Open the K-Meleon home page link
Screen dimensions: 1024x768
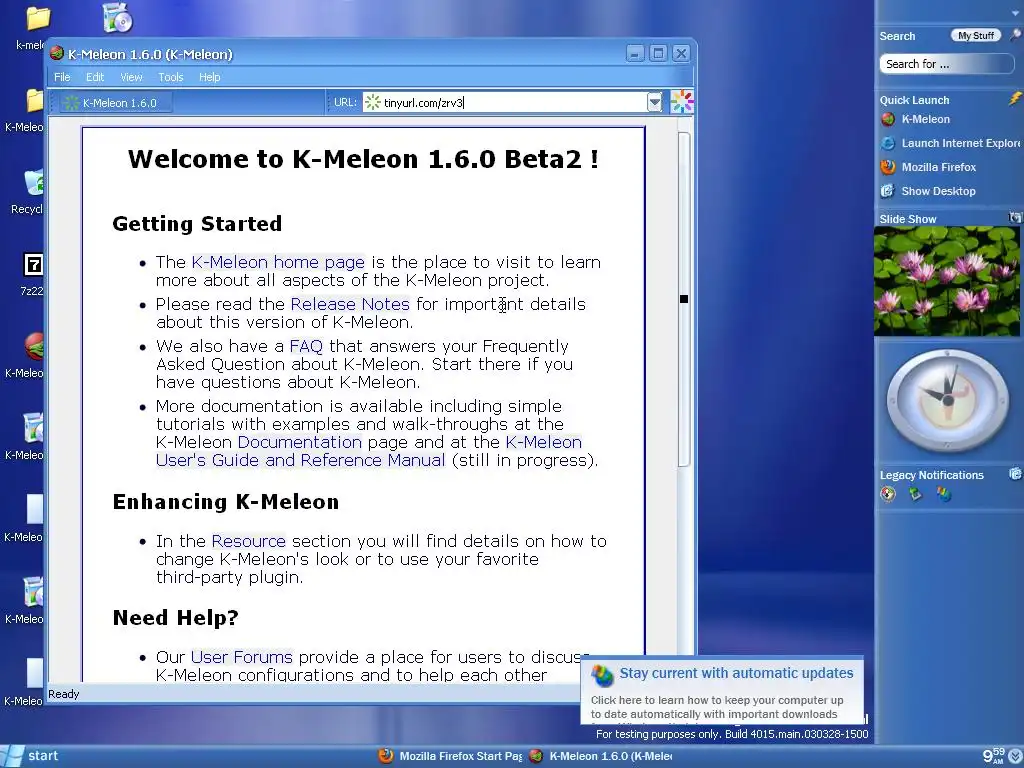pyautogui.click(x=278, y=262)
